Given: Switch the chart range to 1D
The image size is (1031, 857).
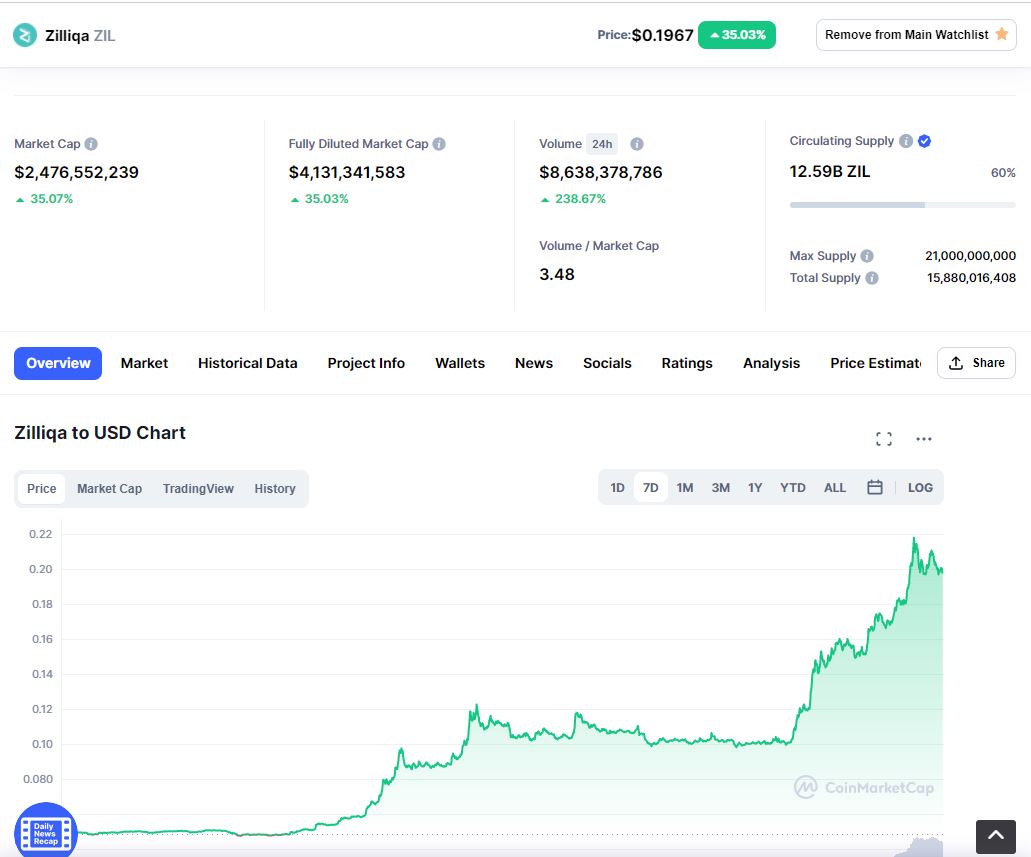Looking at the screenshot, I should tap(617, 487).
